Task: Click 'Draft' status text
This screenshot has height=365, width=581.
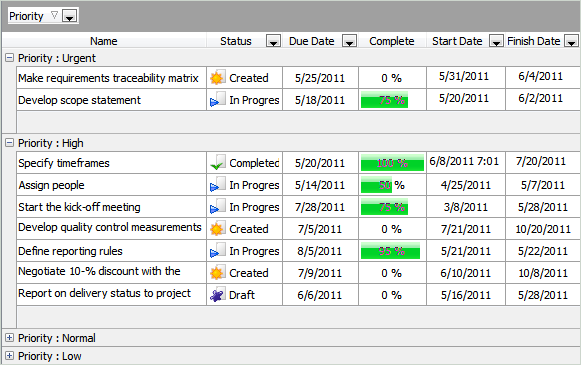Action: (242, 295)
